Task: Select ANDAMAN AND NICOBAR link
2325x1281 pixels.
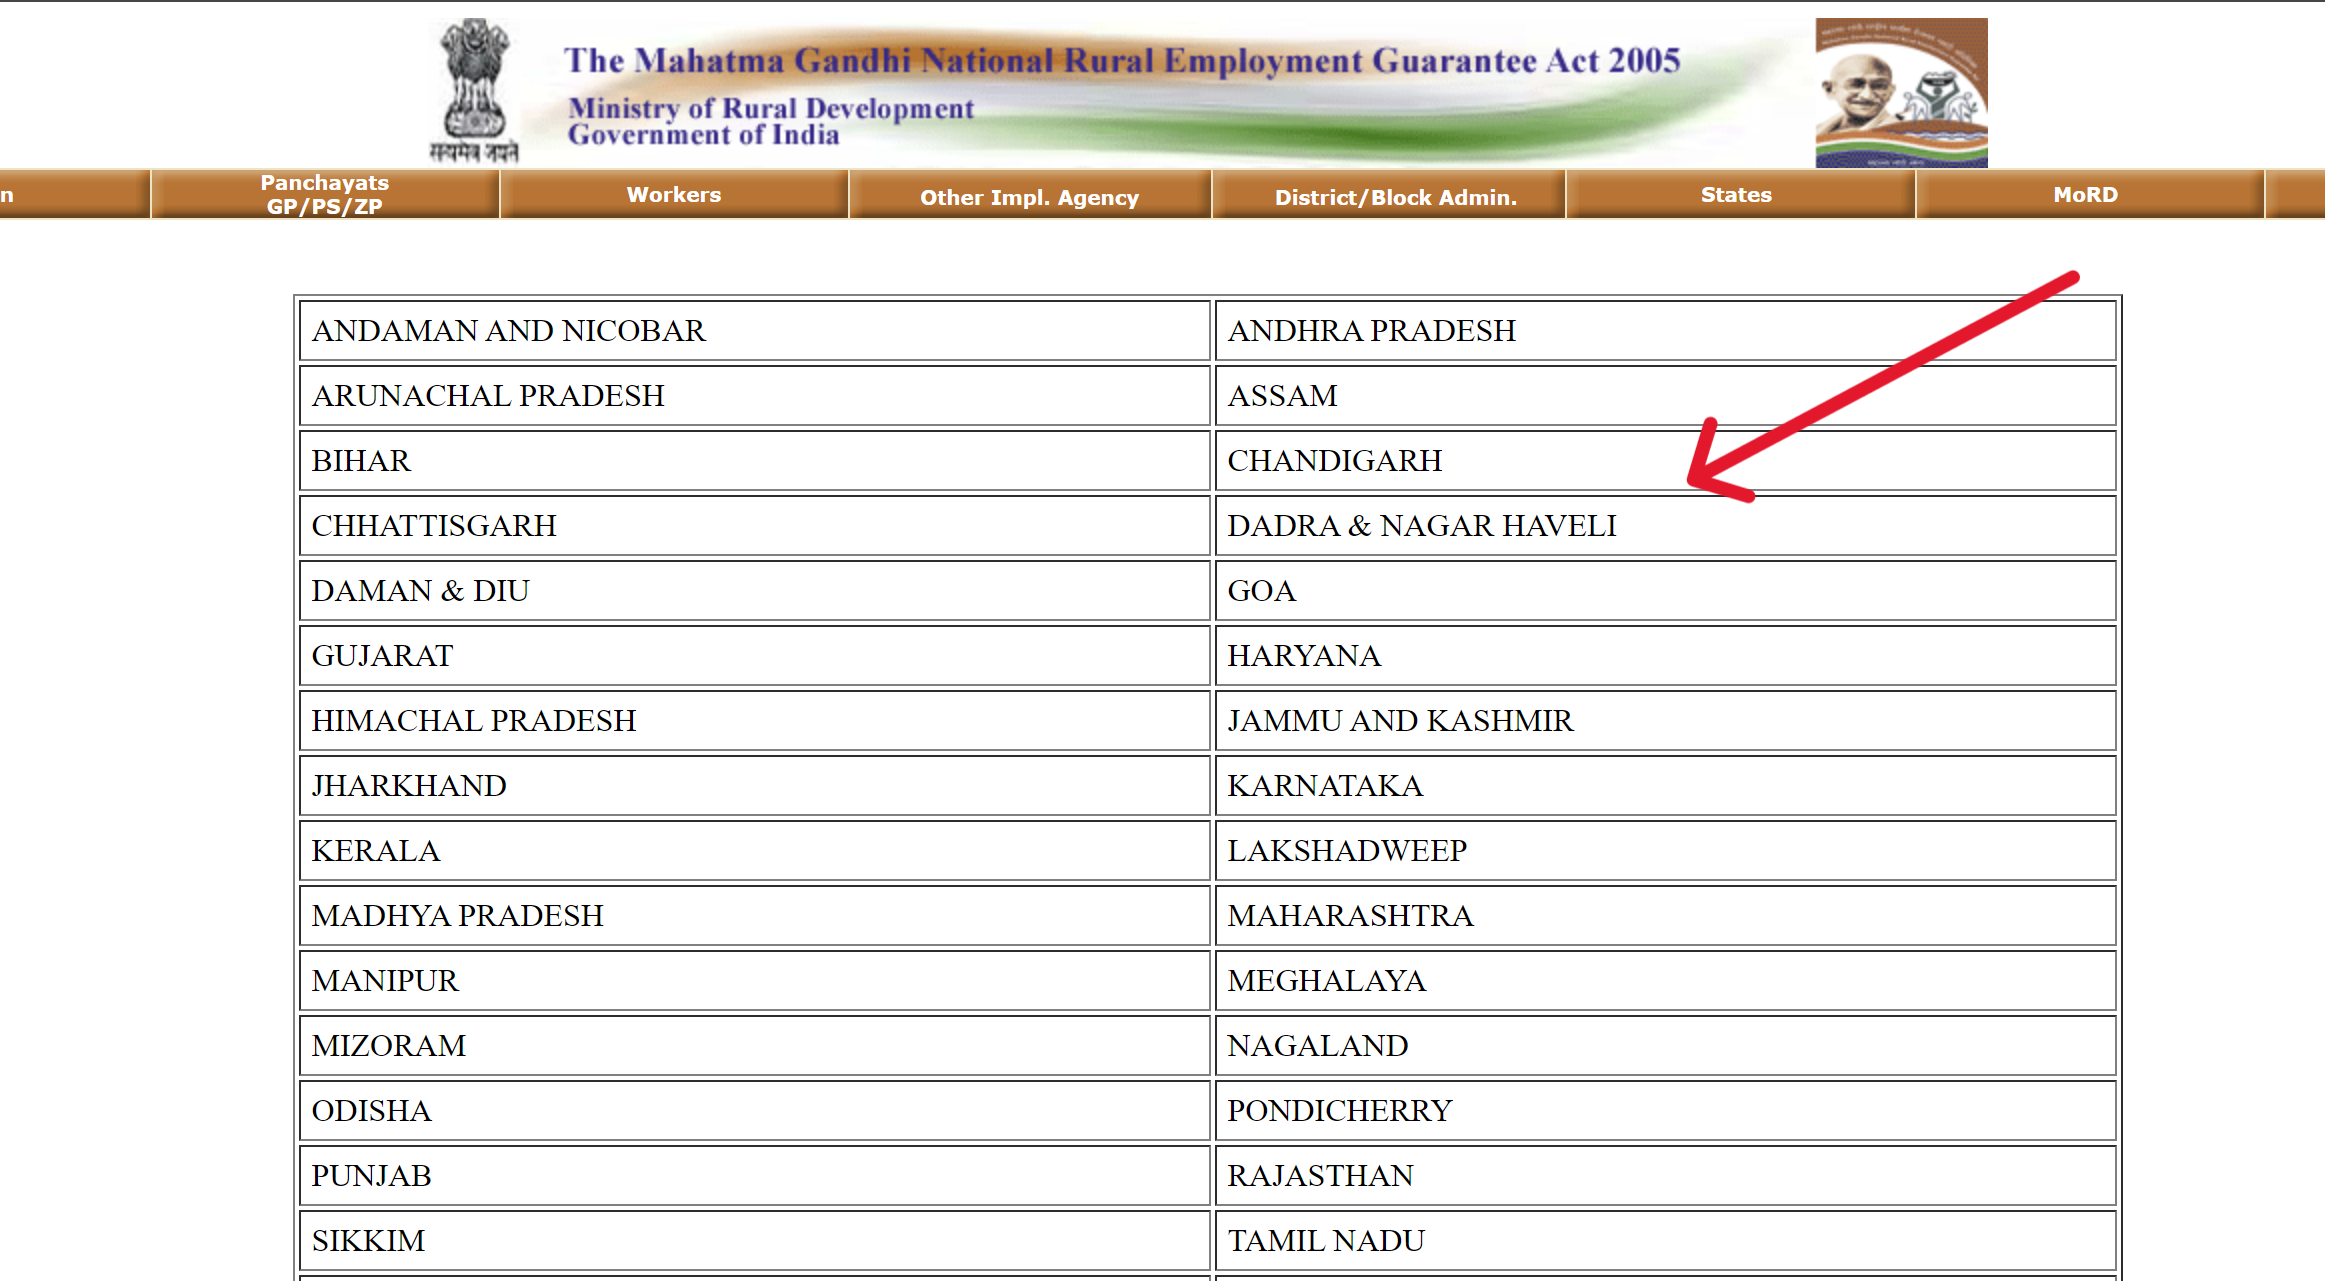Action: pos(508,331)
